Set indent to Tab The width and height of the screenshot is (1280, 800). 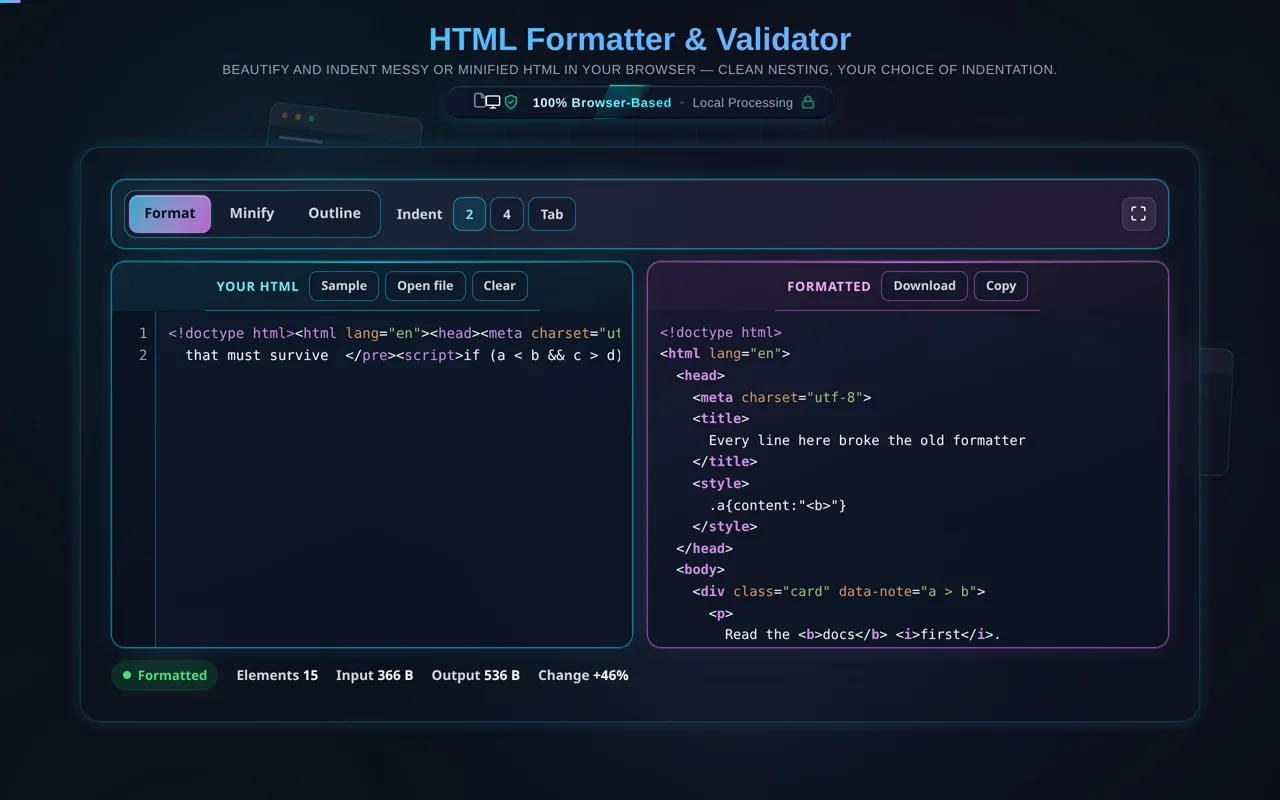(552, 214)
